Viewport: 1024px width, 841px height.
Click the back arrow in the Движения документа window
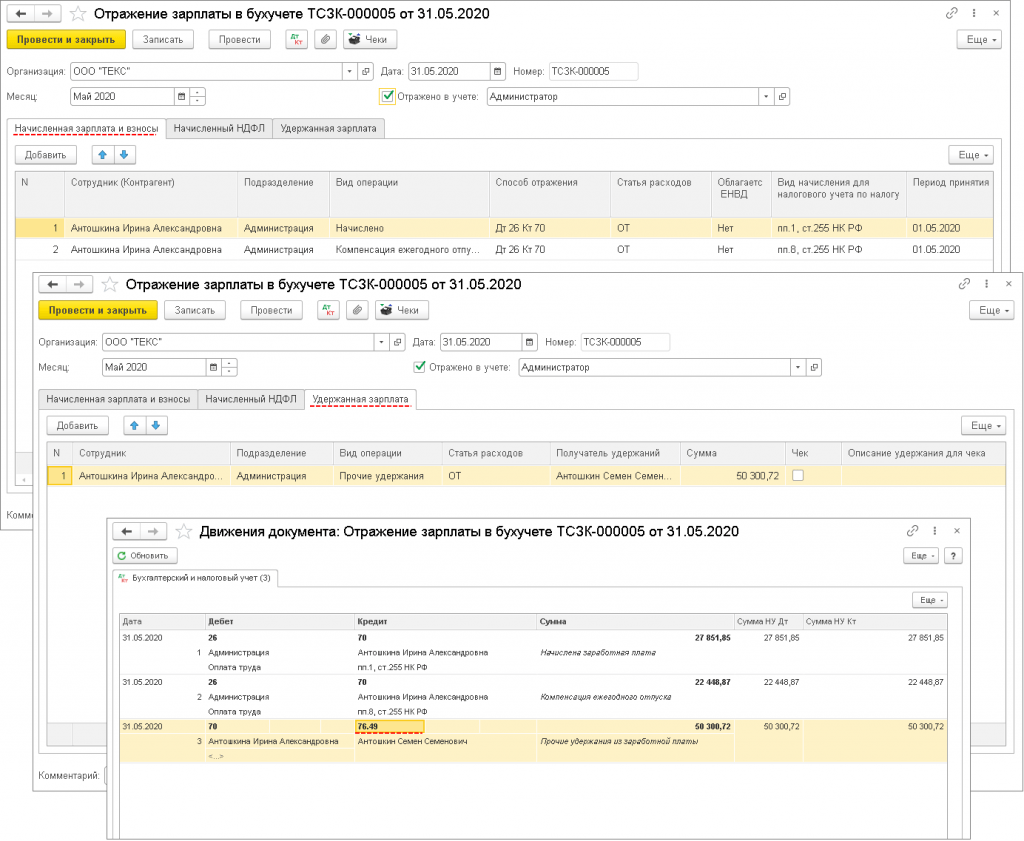(x=126, y=531)
